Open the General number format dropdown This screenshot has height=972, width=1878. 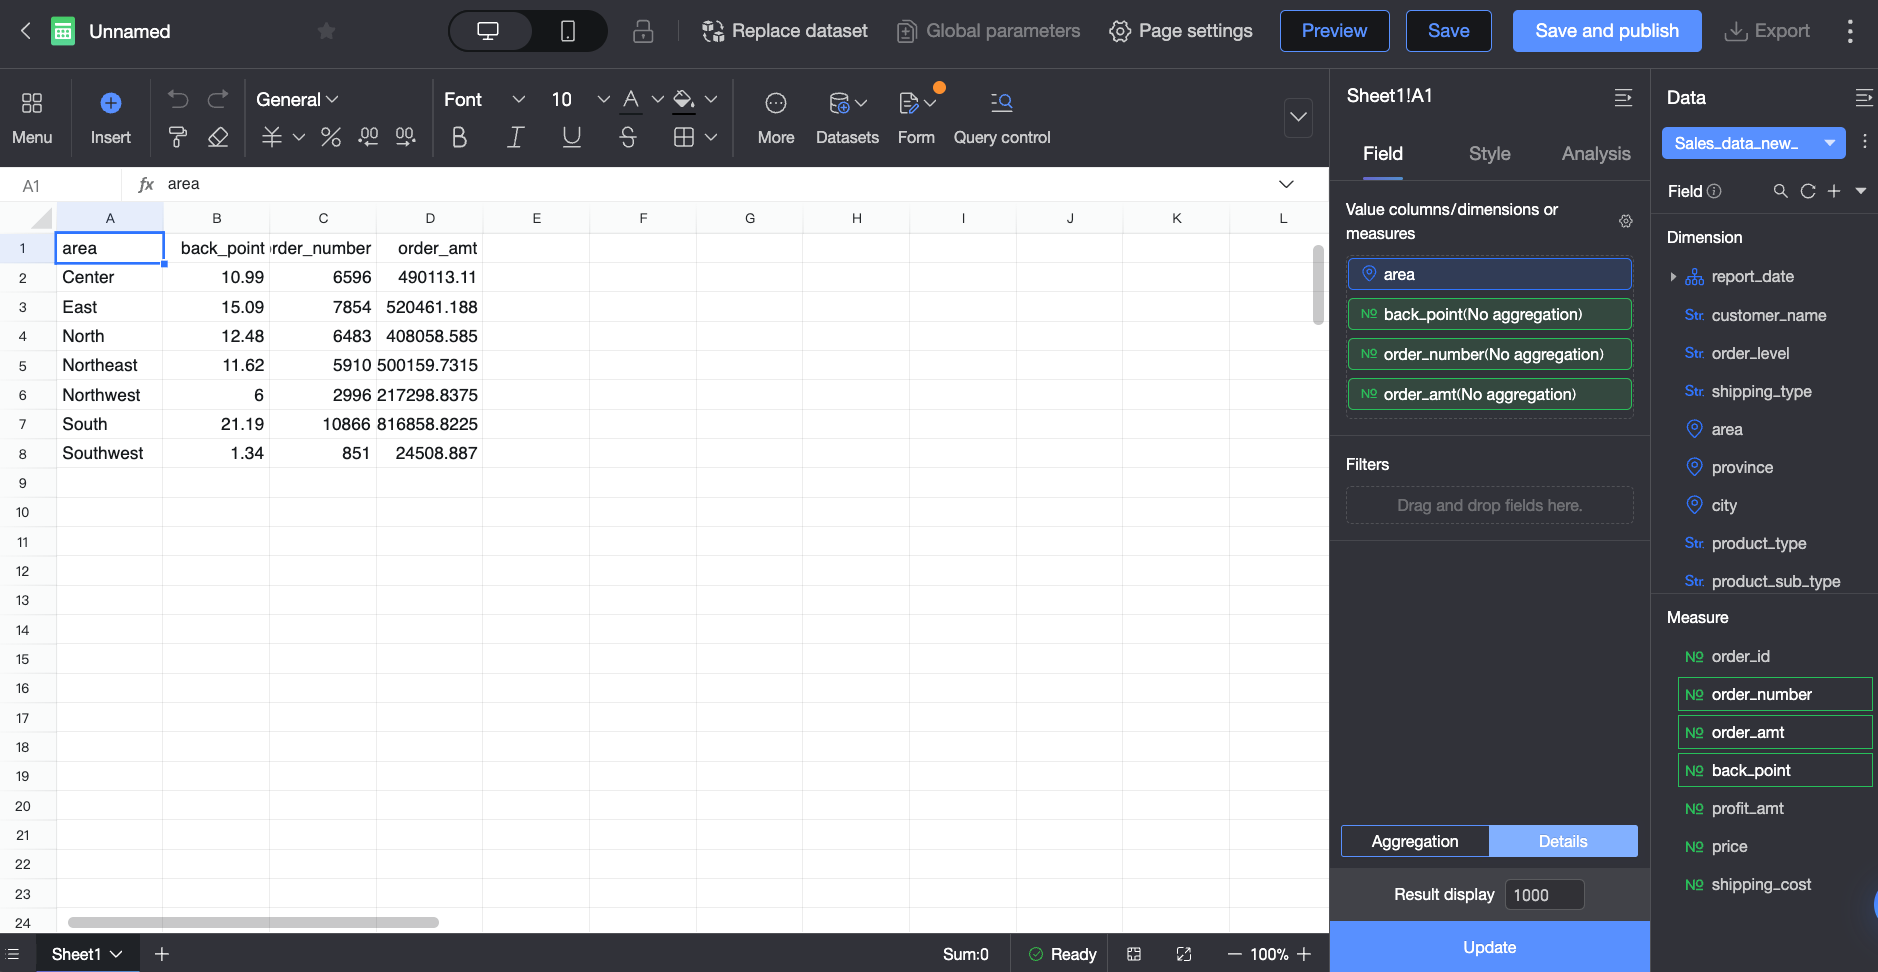pos(297,99)
